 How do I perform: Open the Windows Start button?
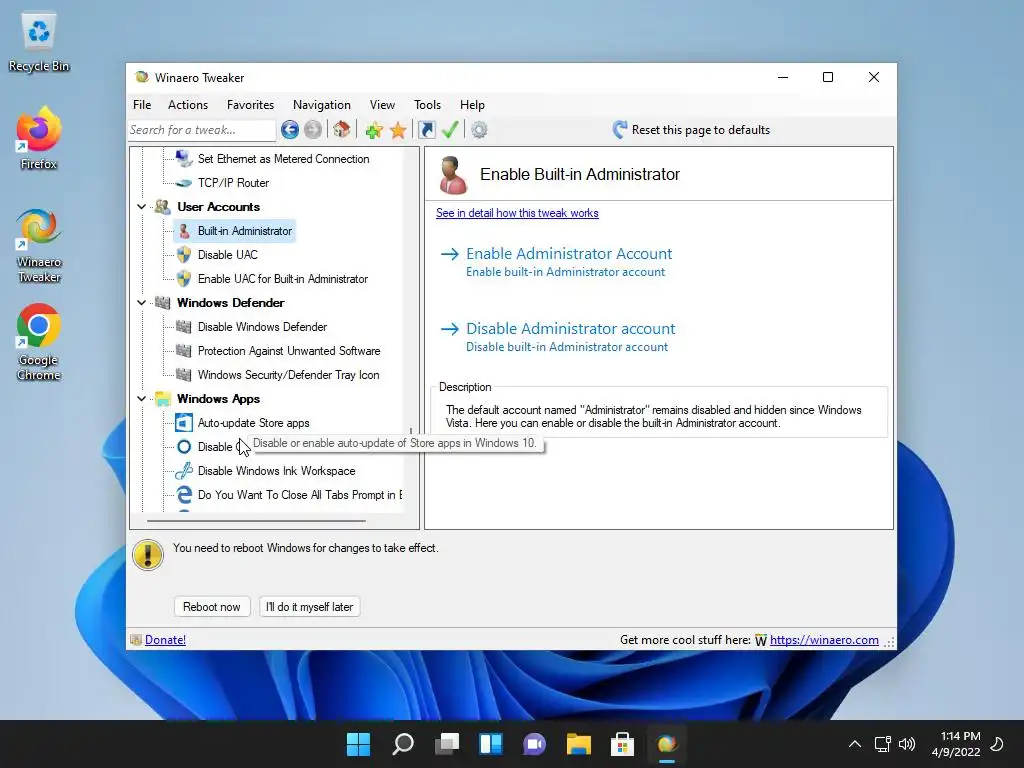pos(358,744)
